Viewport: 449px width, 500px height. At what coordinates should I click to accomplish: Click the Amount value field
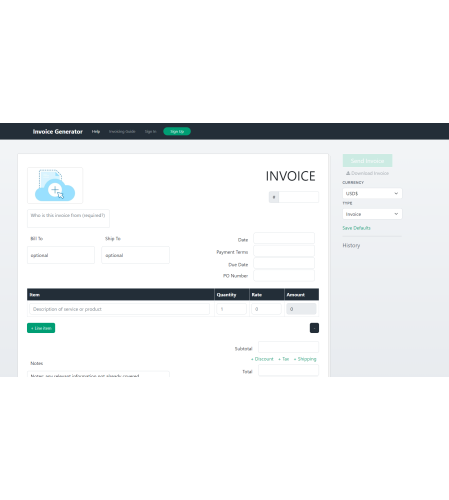[301, 309]
